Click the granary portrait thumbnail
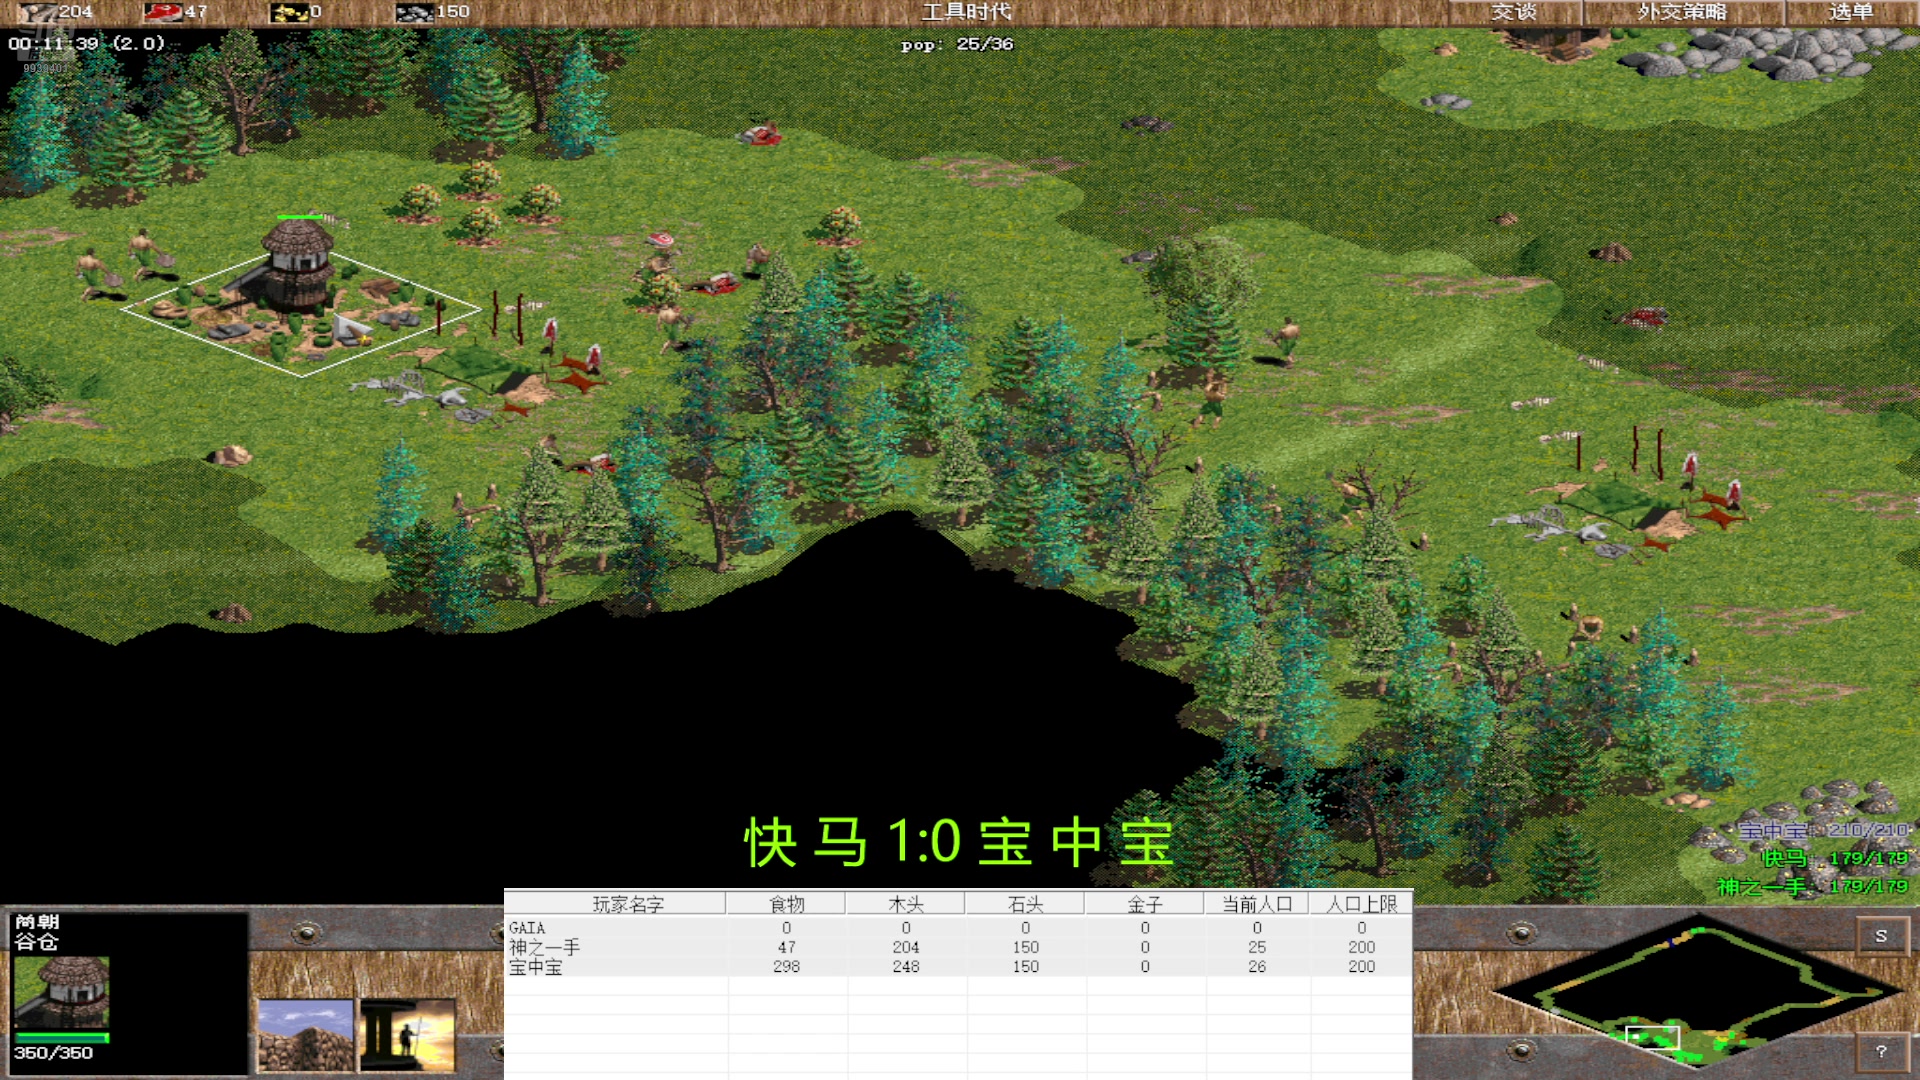The height and width of the screenshot is (1080, 1920). [x=62, y=992]
